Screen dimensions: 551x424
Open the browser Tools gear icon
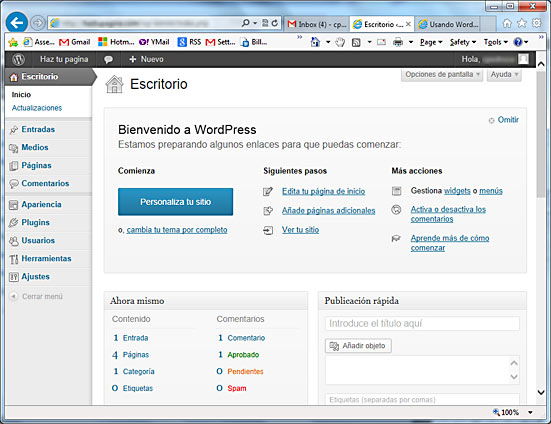(537, 24)
